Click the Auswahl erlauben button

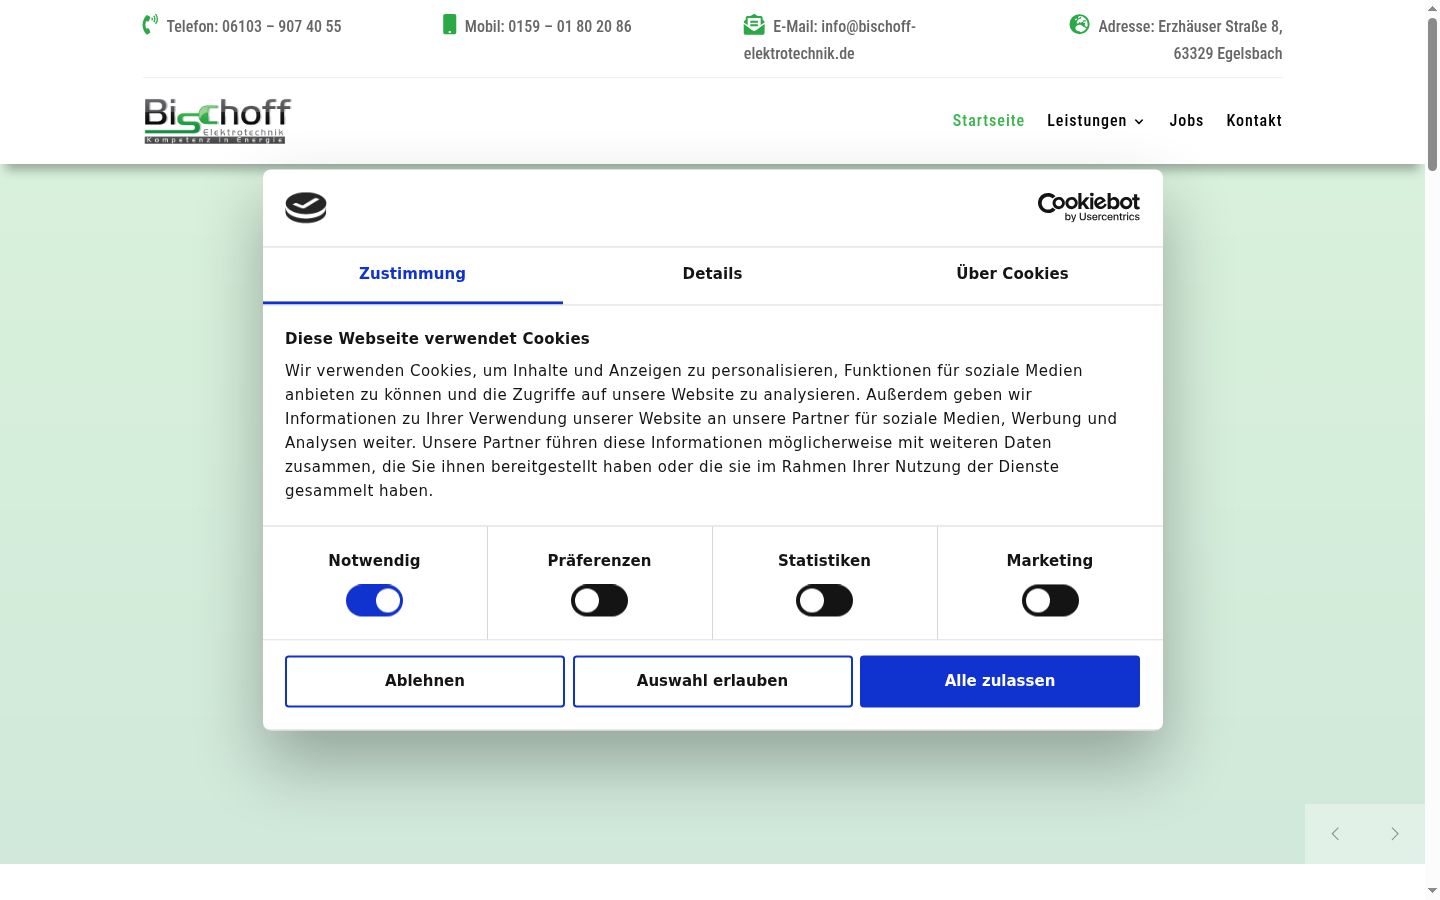pos(712,681)
